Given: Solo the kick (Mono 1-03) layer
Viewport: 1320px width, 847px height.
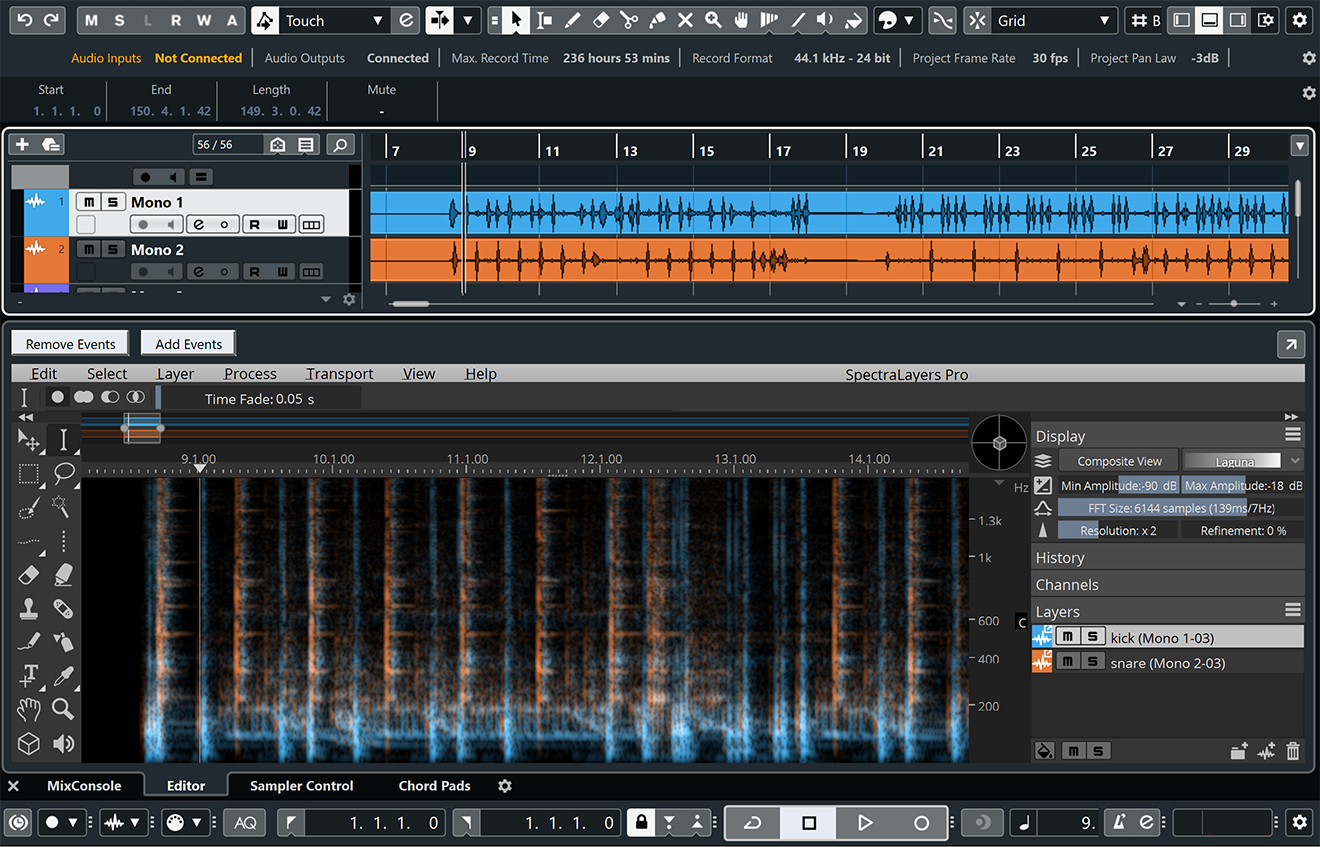Looking at the screenshot, I should click(1092, 637).
